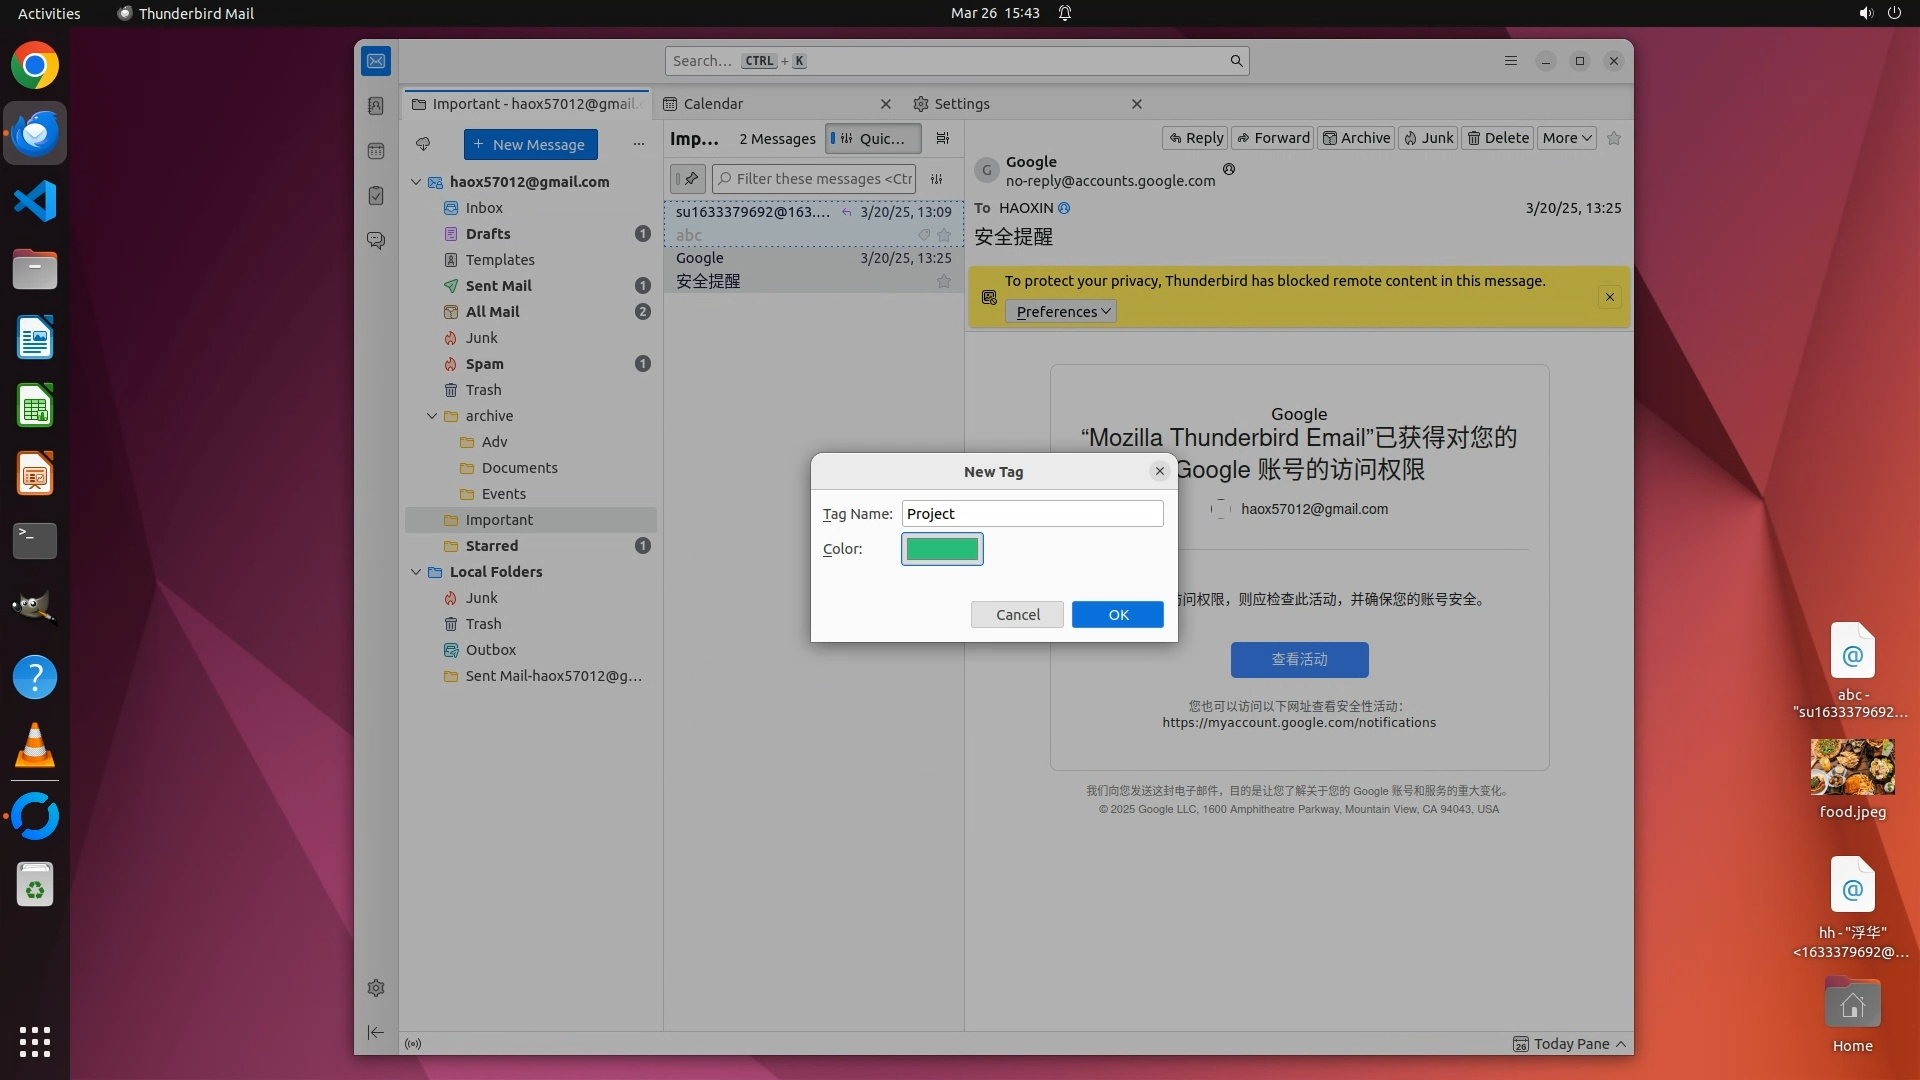
Task: Open message list display options icon
Action: tap(942, 139)
